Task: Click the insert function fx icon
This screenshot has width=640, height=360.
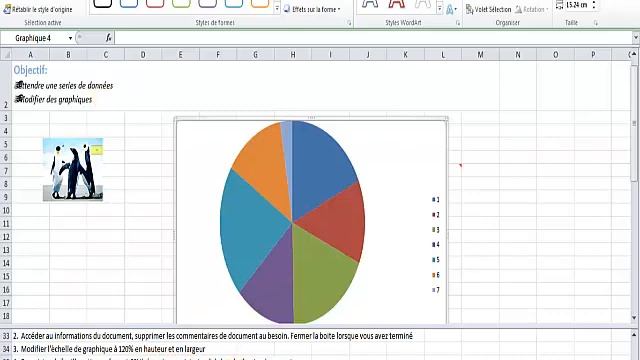Action: [109, 38]
